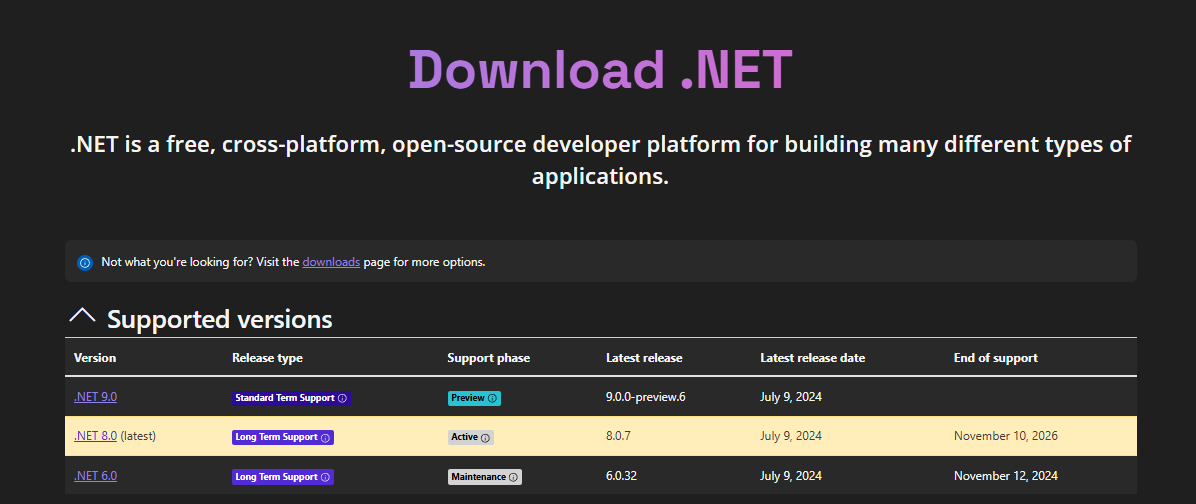Open the .NET 6.0 version link
Image resolution: width=1196 pixels, height=504 pixels.
click(x=95, y=476)
